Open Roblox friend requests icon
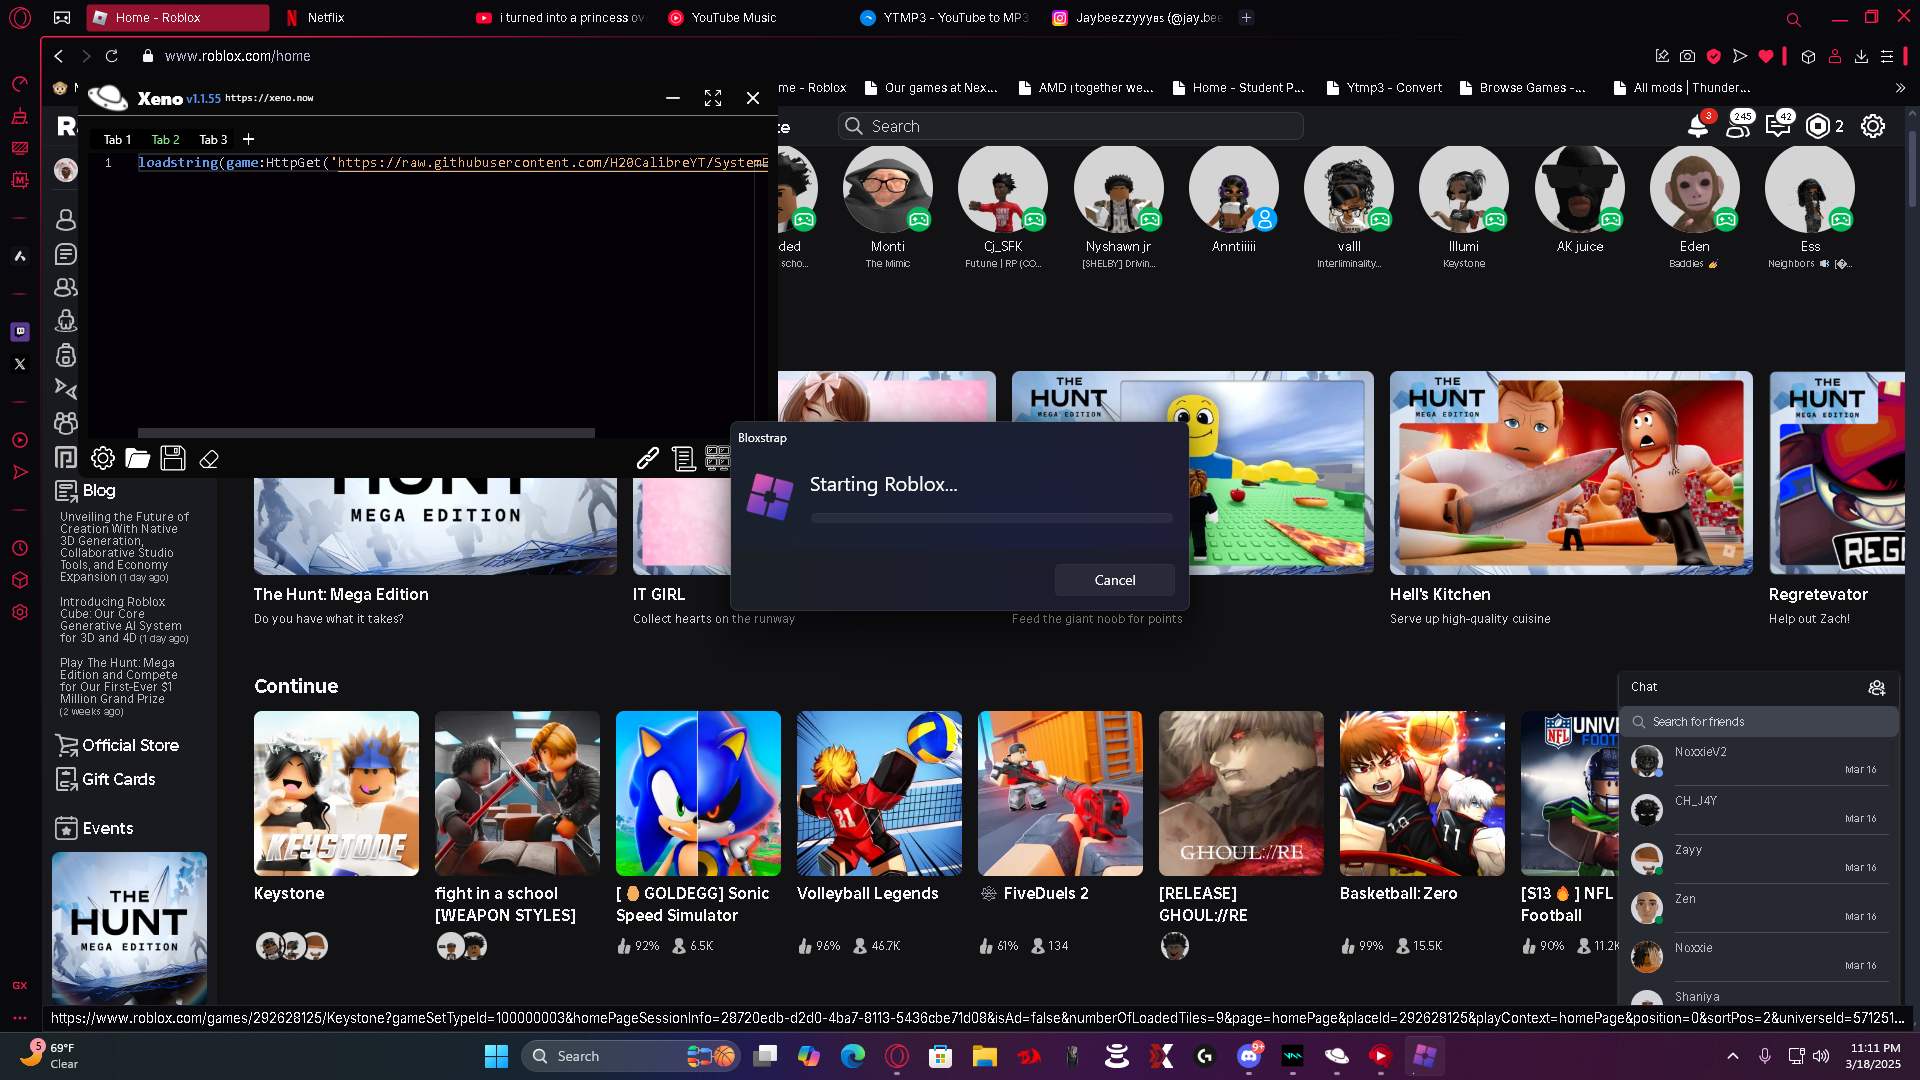 pyautogui.click(x=1739, y=126)
